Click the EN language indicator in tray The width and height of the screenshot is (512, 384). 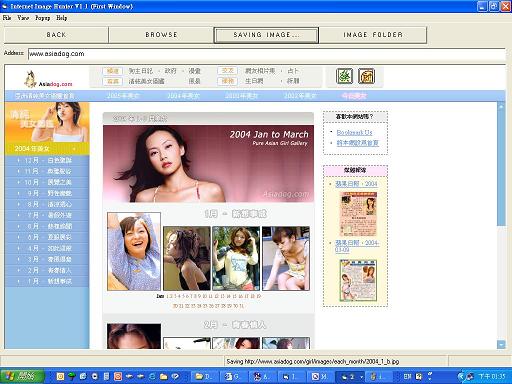(x=407, y=377)
